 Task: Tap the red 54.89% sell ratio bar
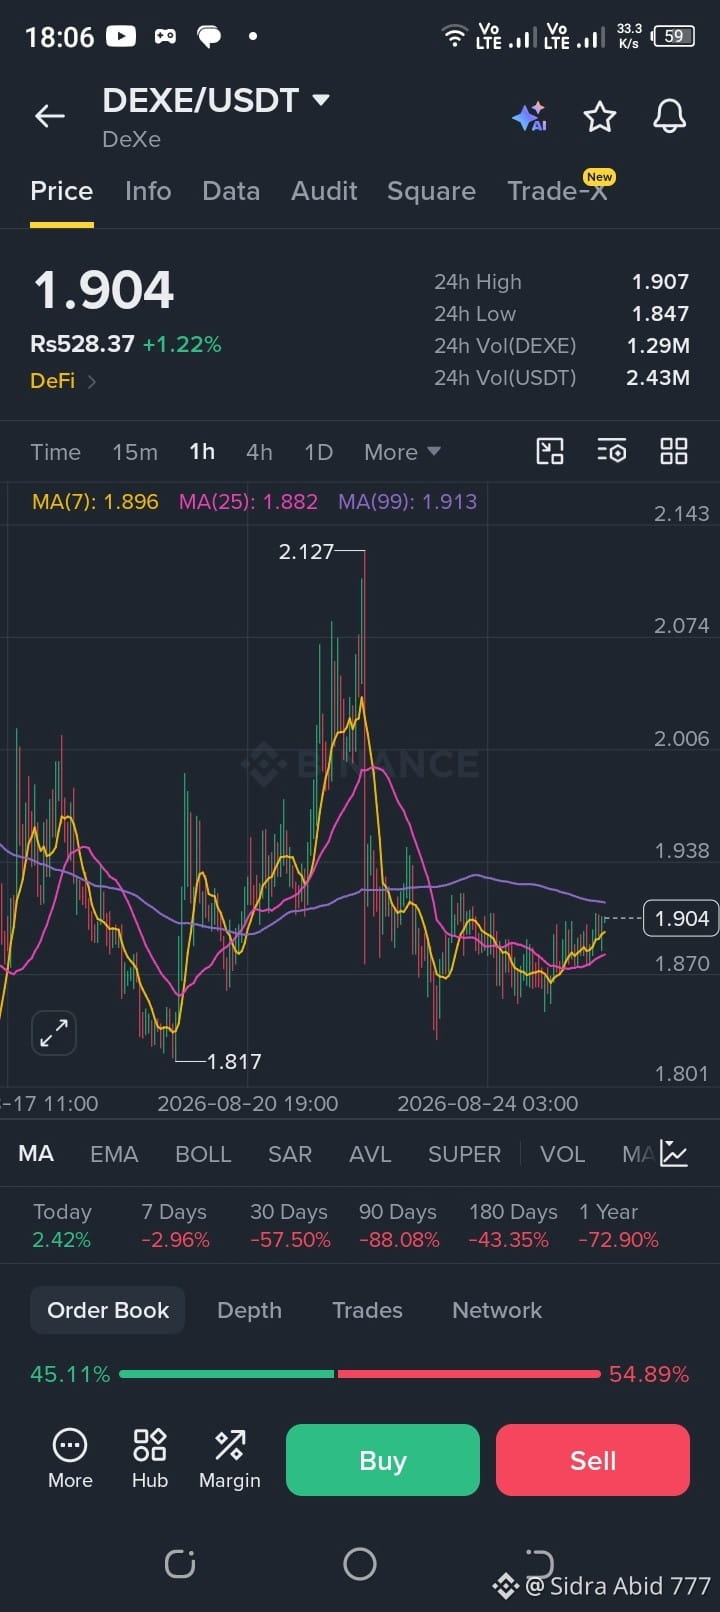point(469,1374)
